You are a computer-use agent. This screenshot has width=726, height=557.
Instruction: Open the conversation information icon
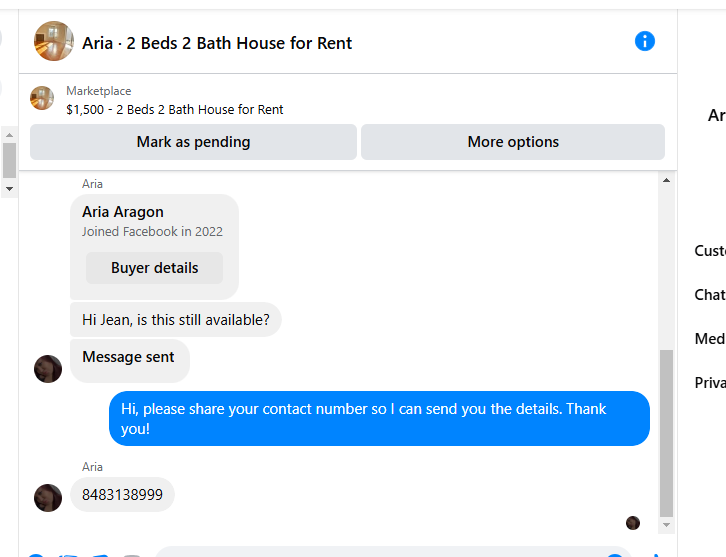point(645,41)
